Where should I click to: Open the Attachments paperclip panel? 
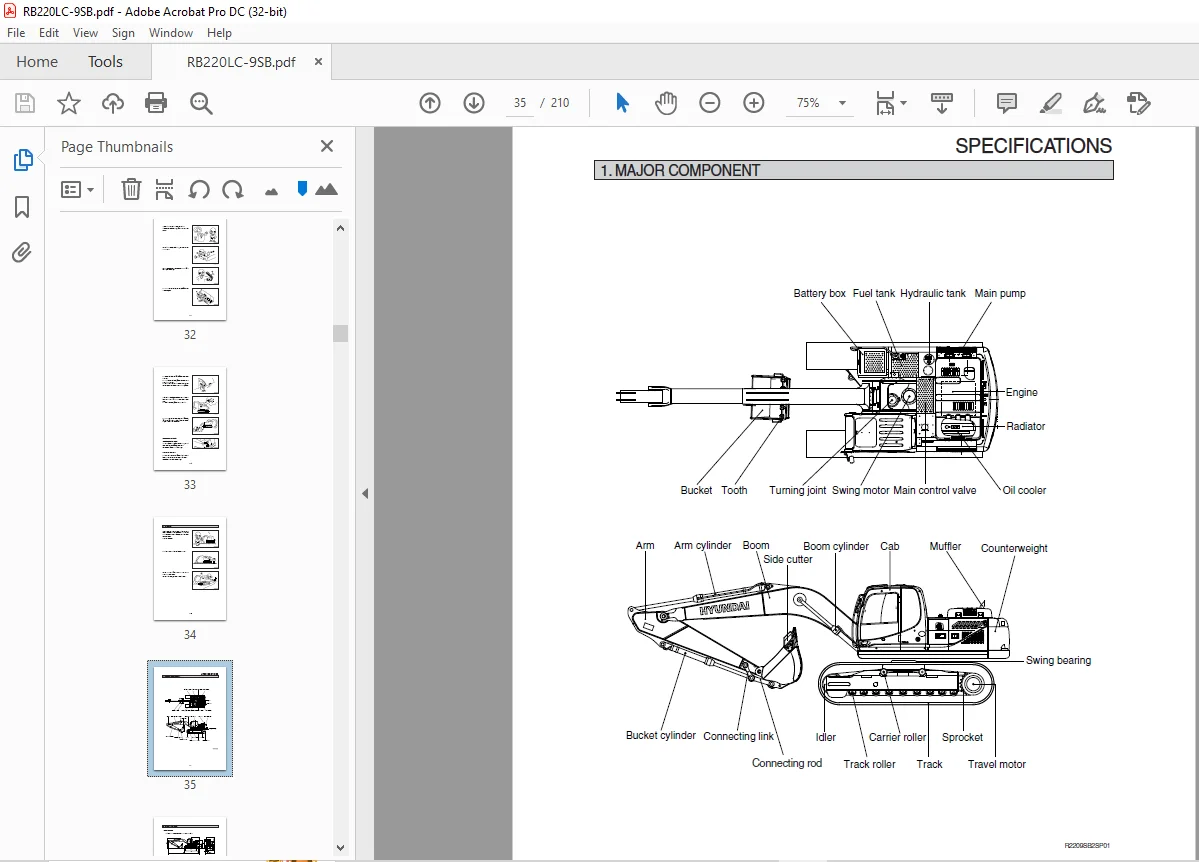21,252
